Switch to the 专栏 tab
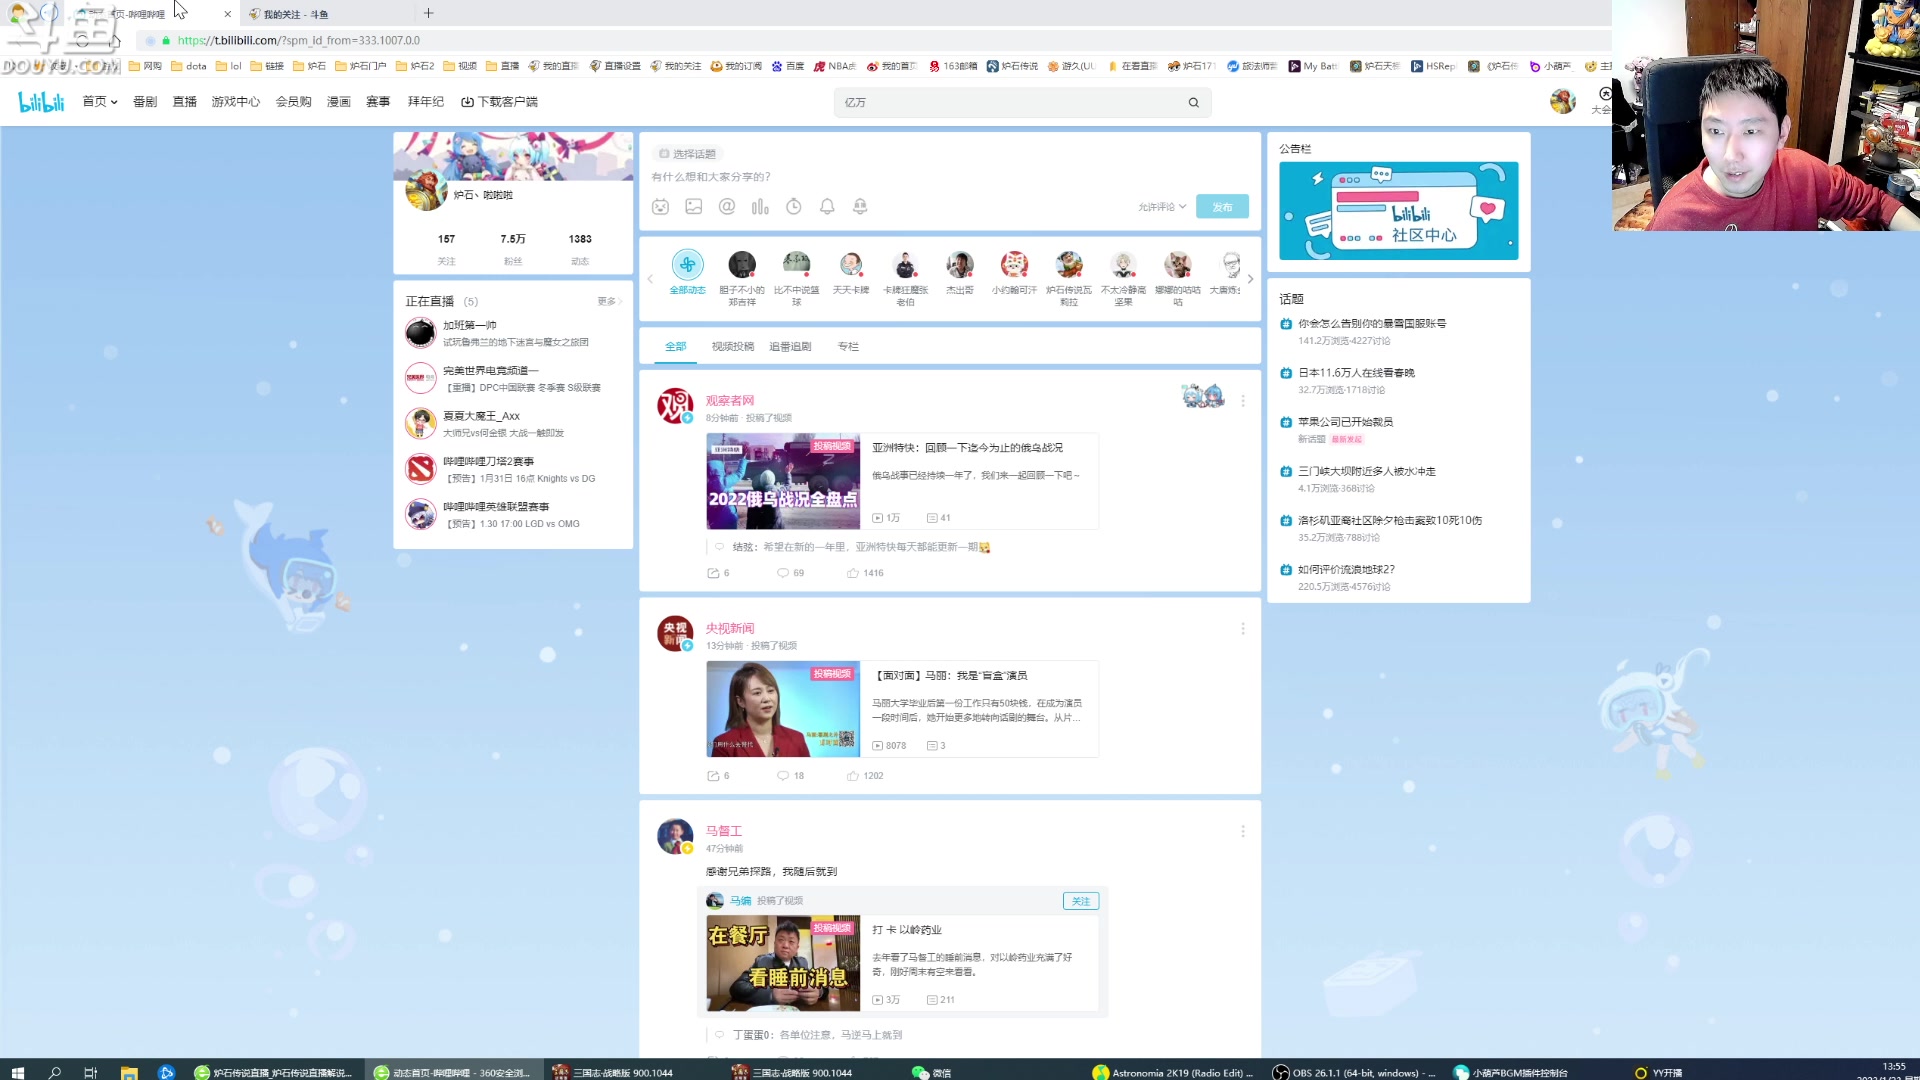 pos(848,347)
